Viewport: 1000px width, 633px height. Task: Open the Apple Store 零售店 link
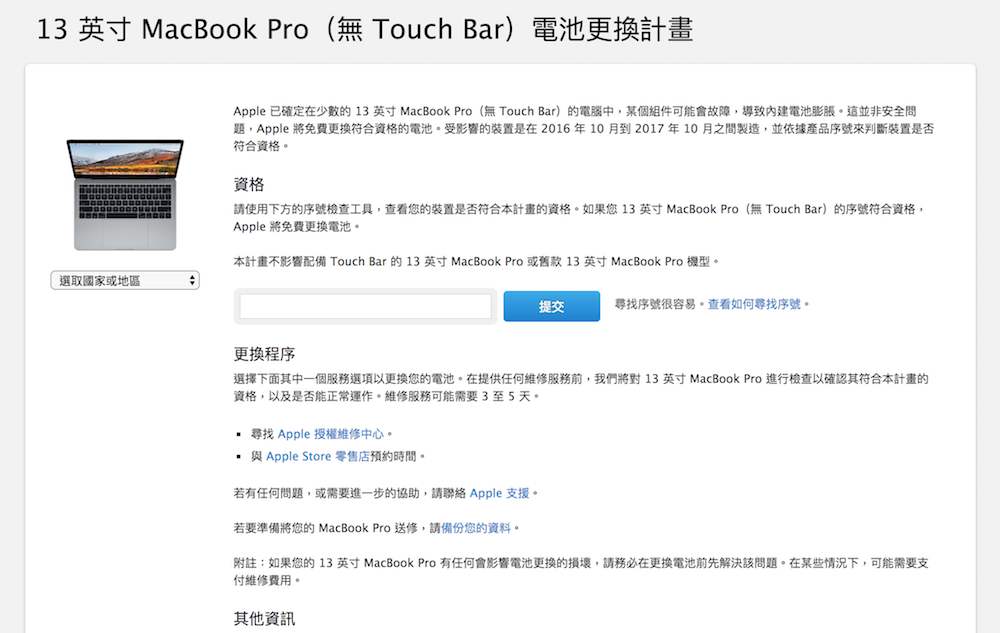click(x=318, y=456)
